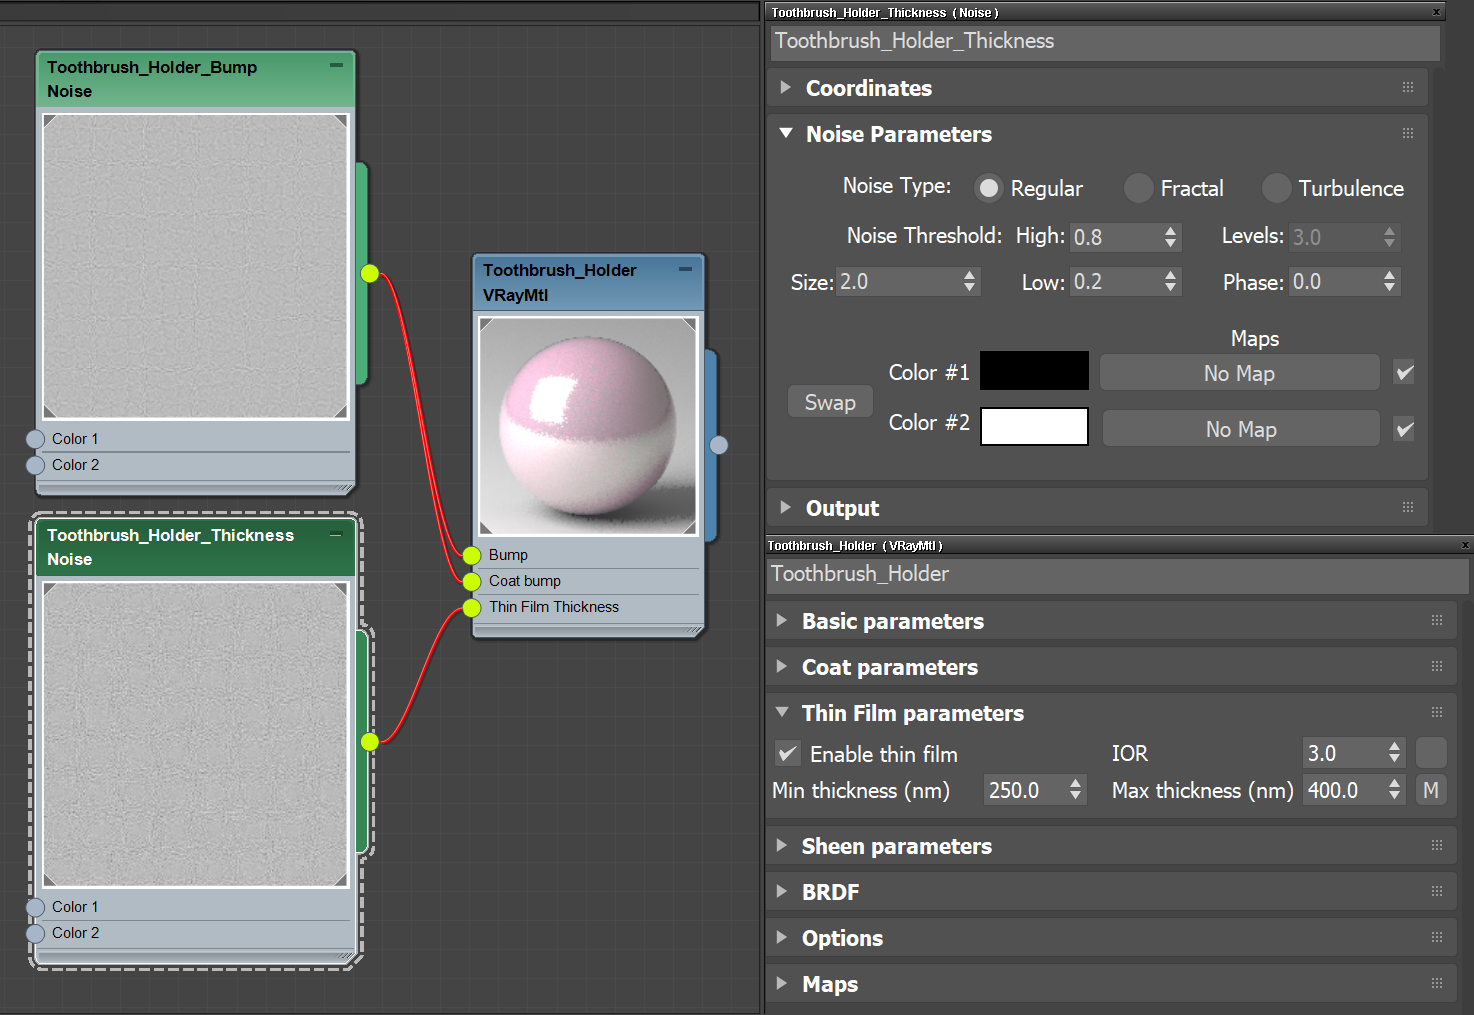Click the Toothbrush_Holder_Thickness (Noise) panel title bar

click(1000, 12)
